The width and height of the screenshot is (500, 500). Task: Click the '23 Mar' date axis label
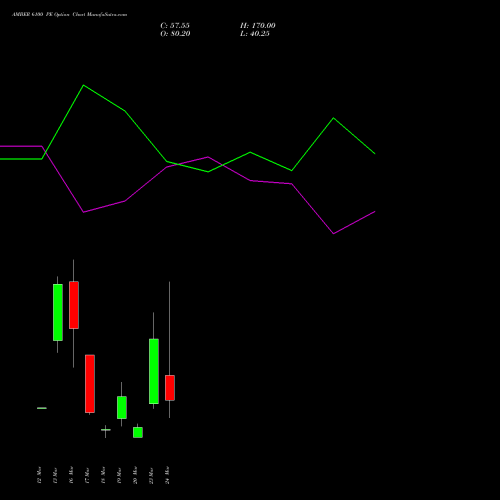coord(151,475)
